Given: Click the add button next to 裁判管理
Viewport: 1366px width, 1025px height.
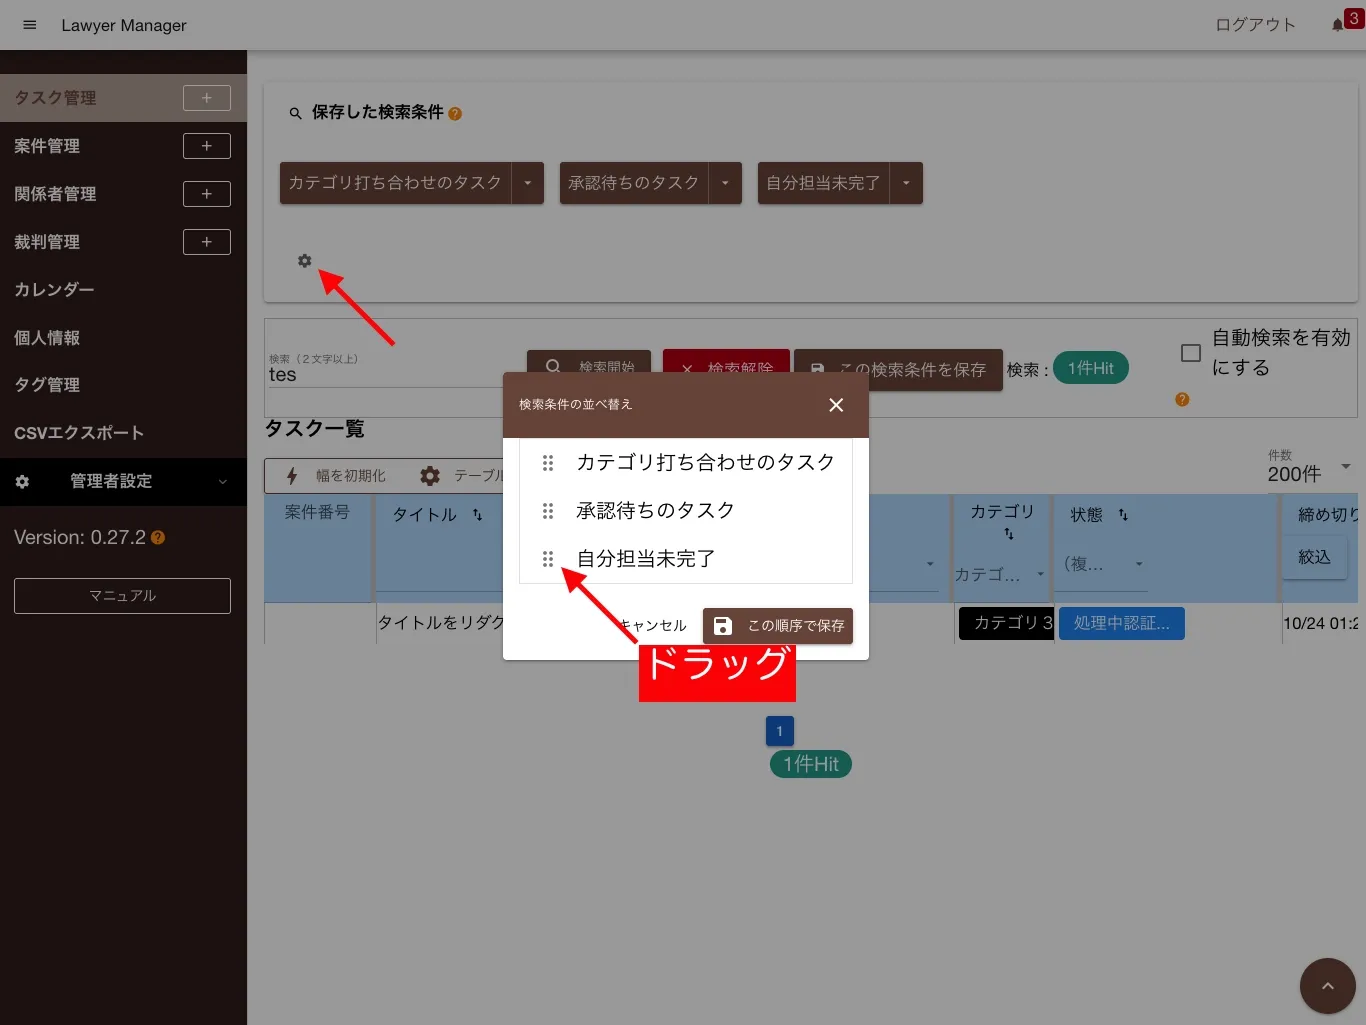Looking at the screenshot, I should tap(207, 242).
